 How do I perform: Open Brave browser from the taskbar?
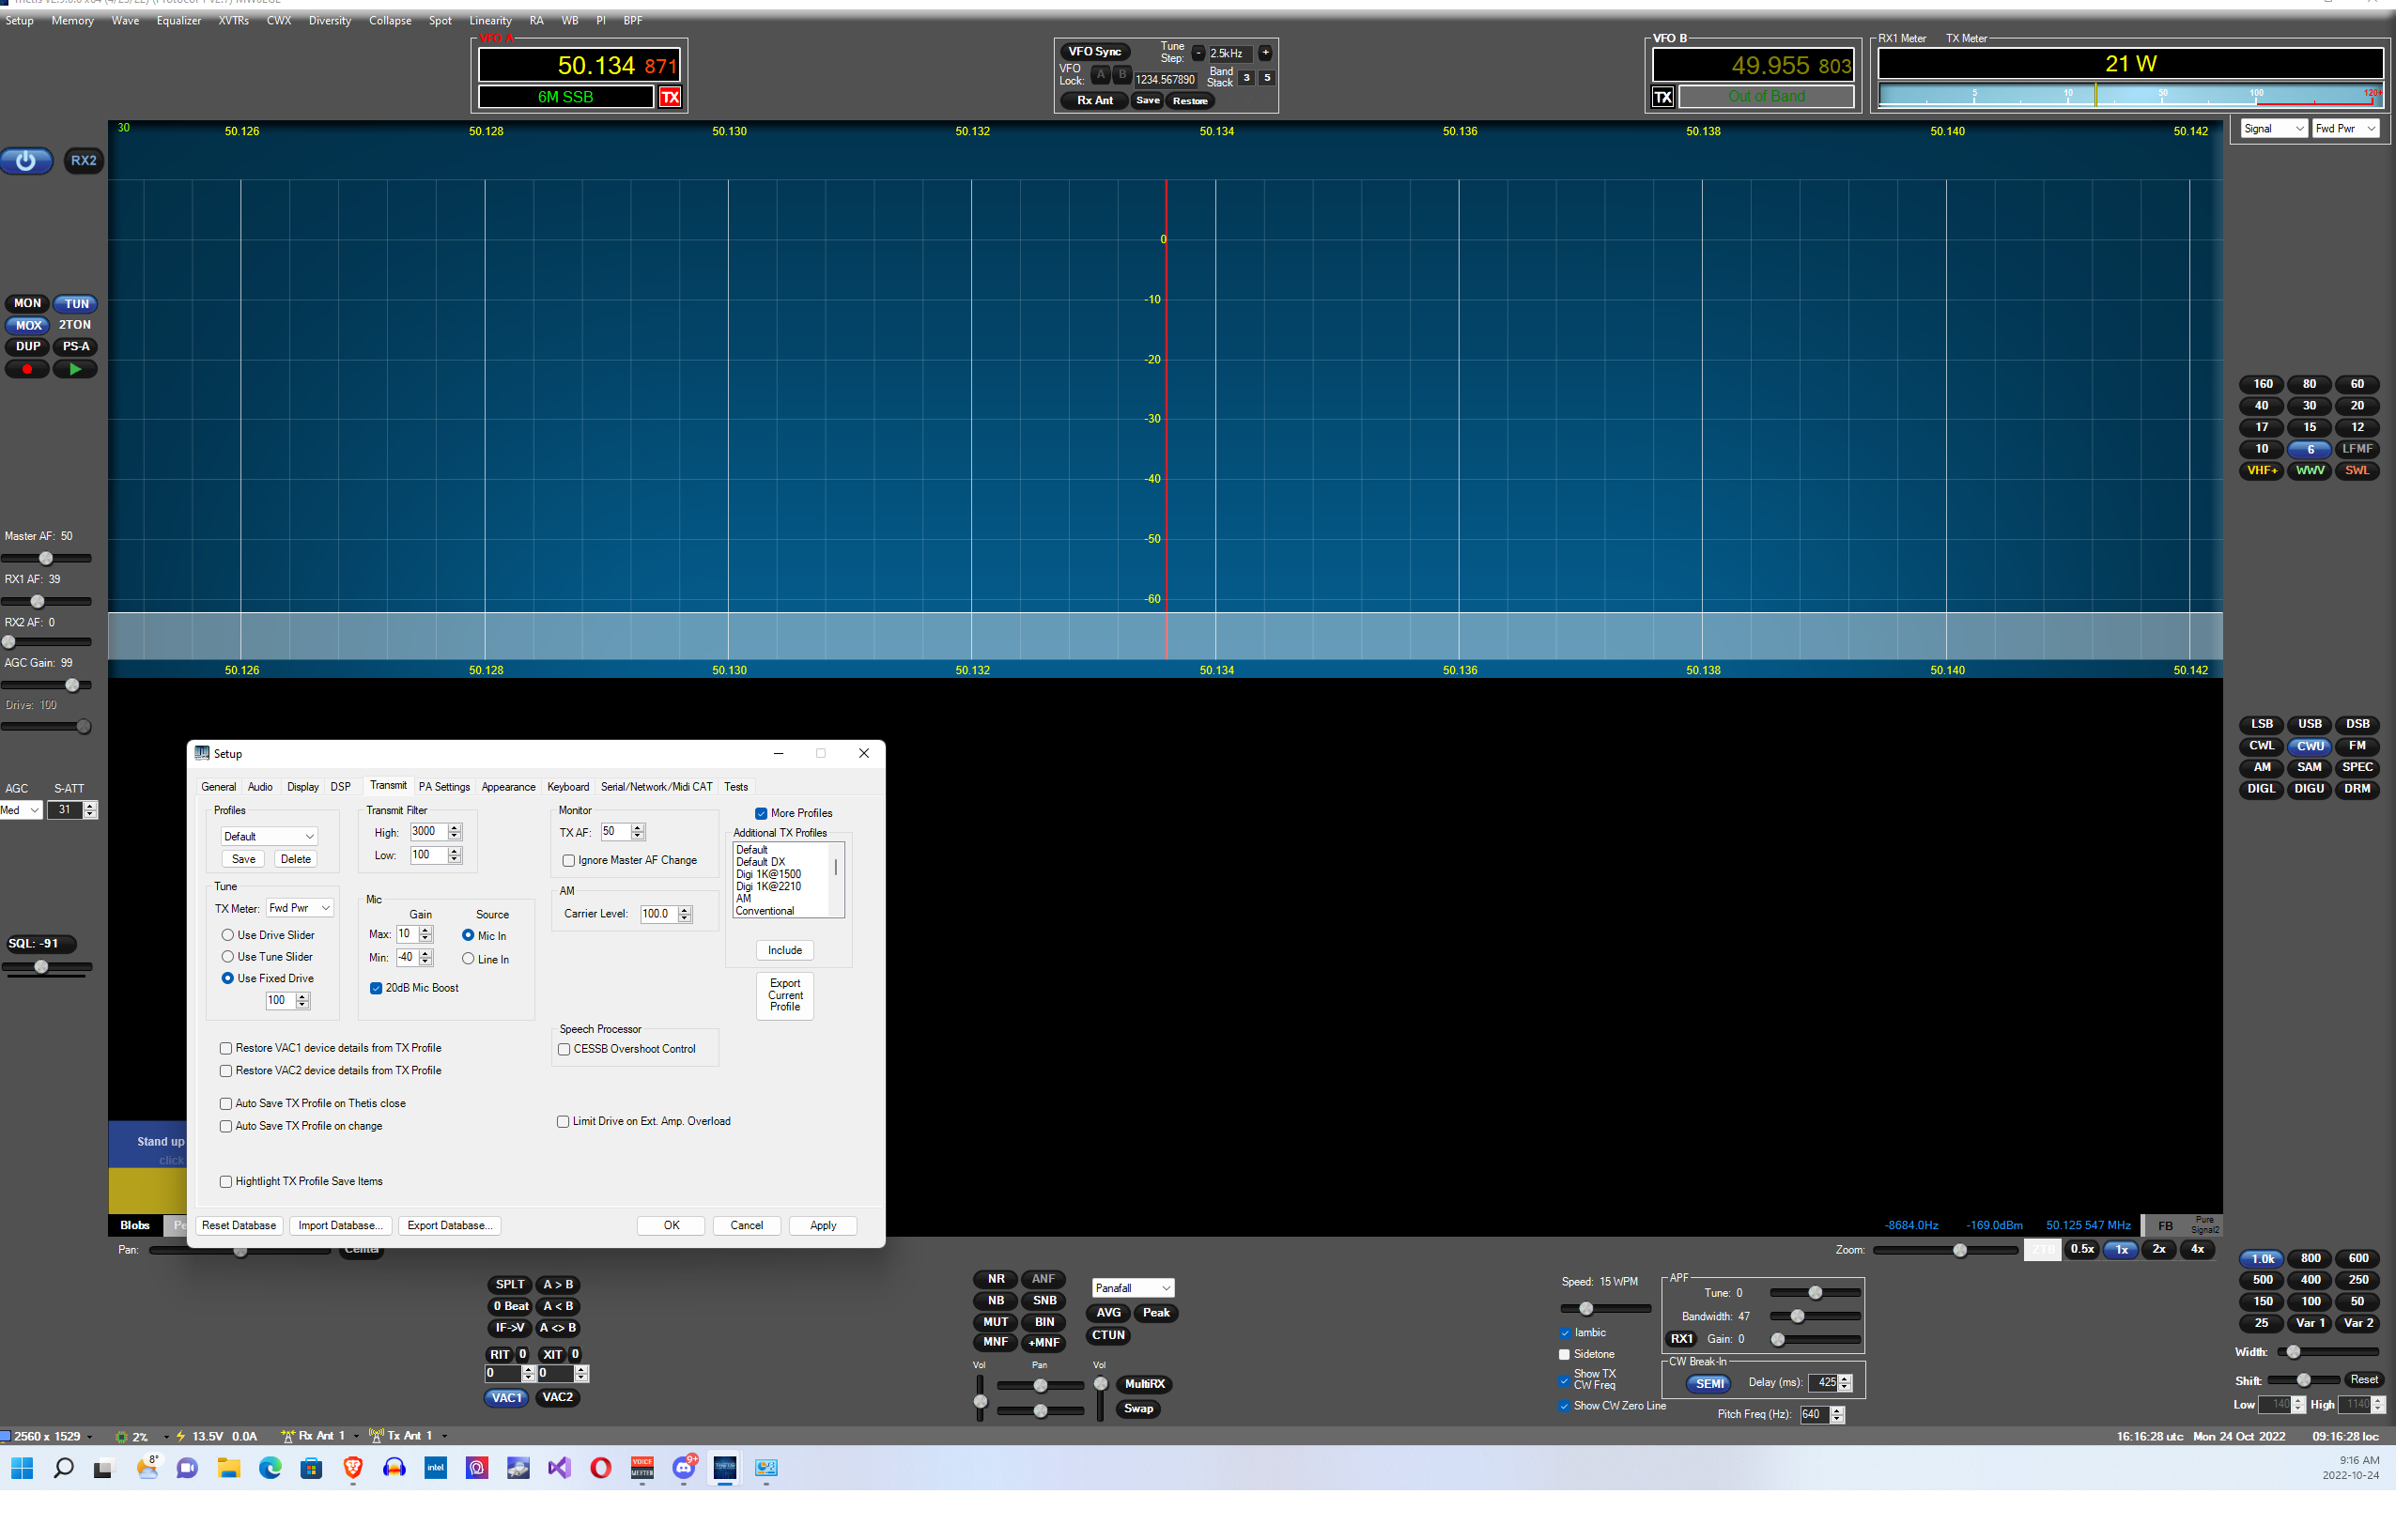pos(352,1468)
